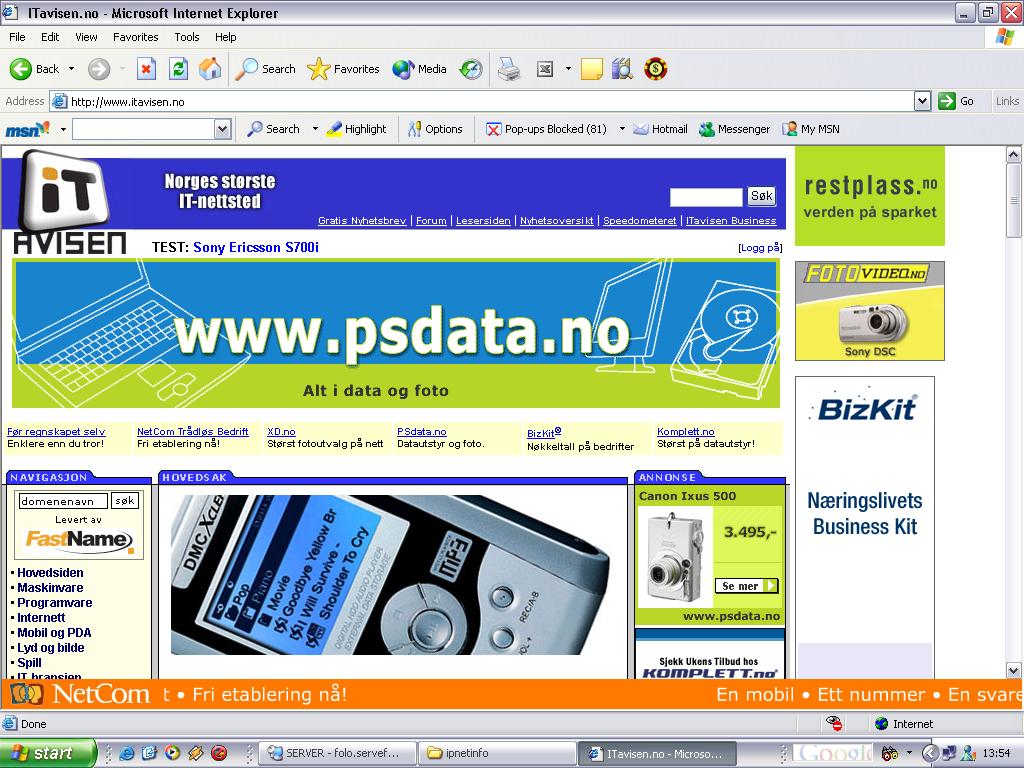
Task: Open History clock icon
Action: pyautogui.click(x=471, y=69)
